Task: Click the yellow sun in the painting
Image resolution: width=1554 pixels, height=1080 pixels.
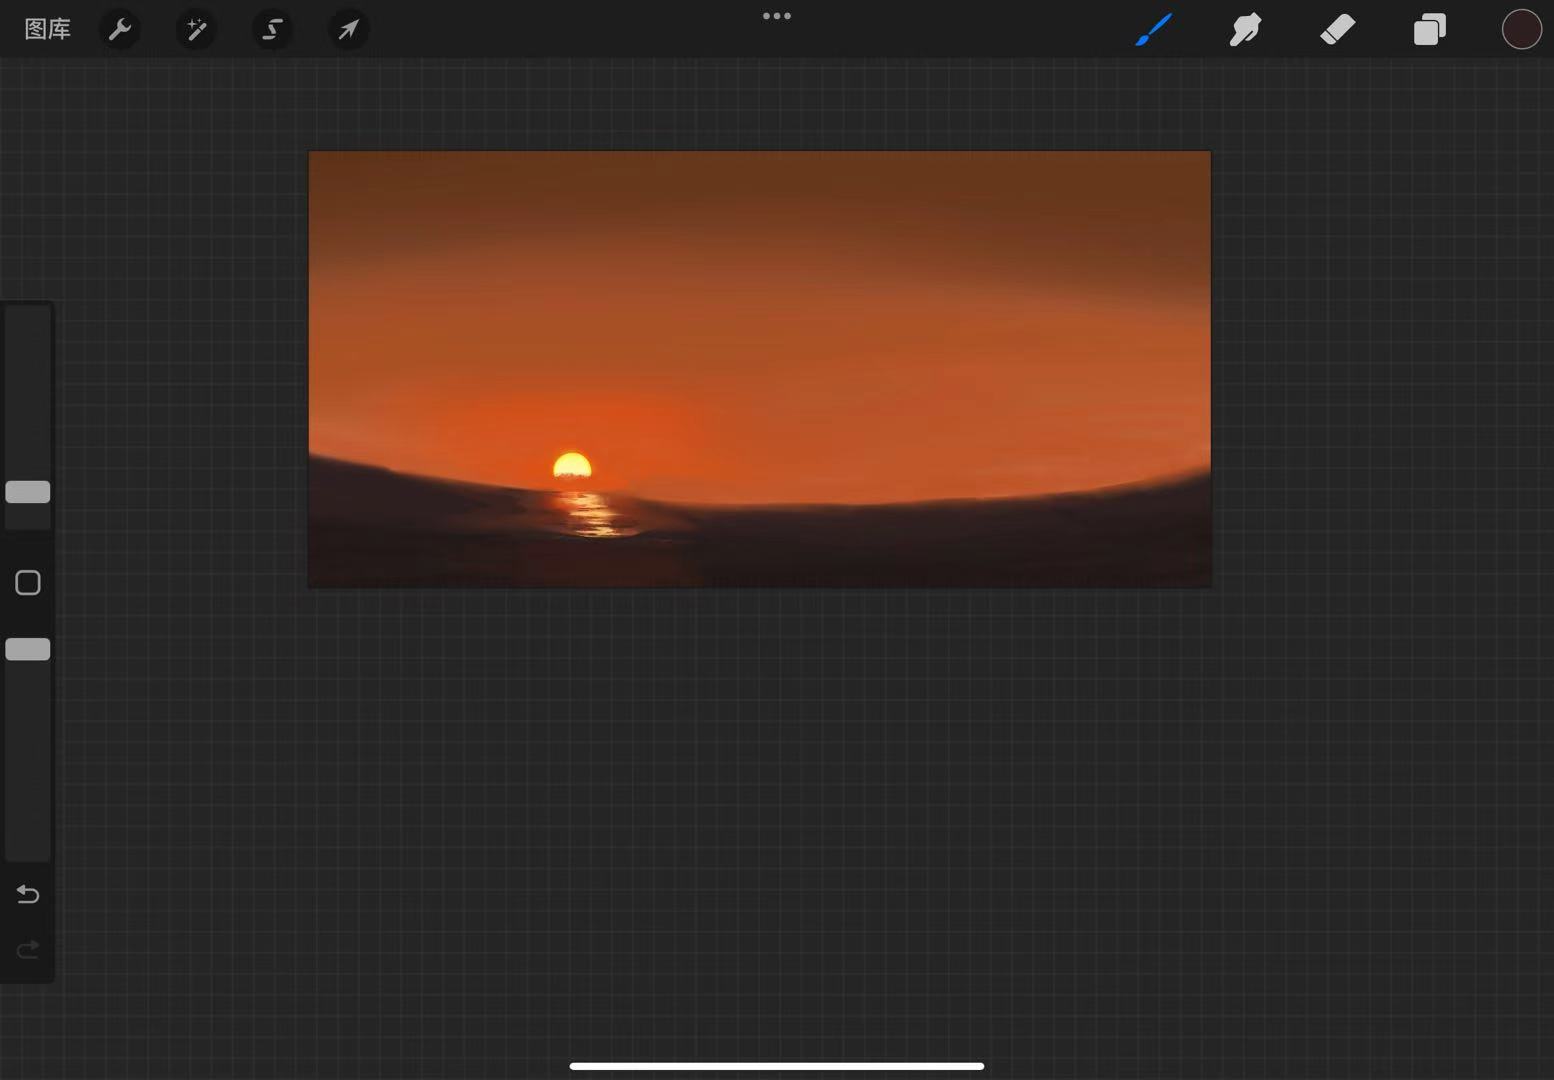Action: pos(572,466)
